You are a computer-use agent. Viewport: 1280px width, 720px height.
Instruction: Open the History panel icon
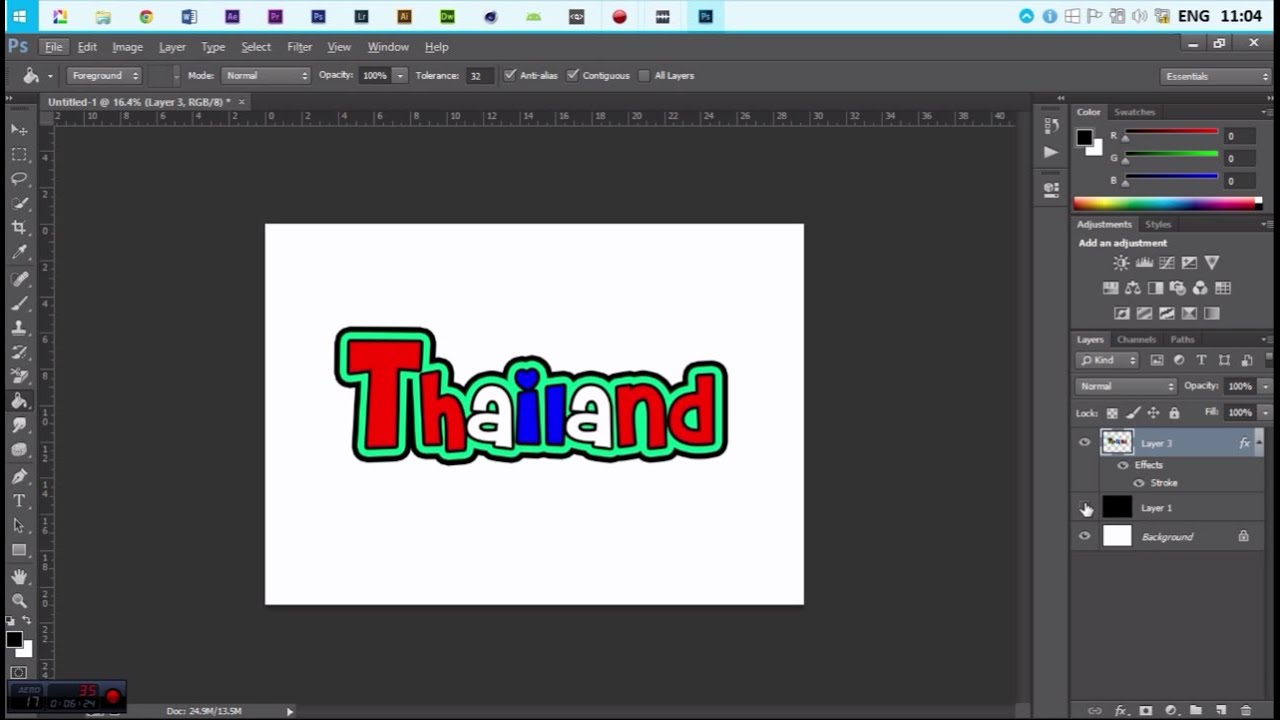pos(1051,126)
